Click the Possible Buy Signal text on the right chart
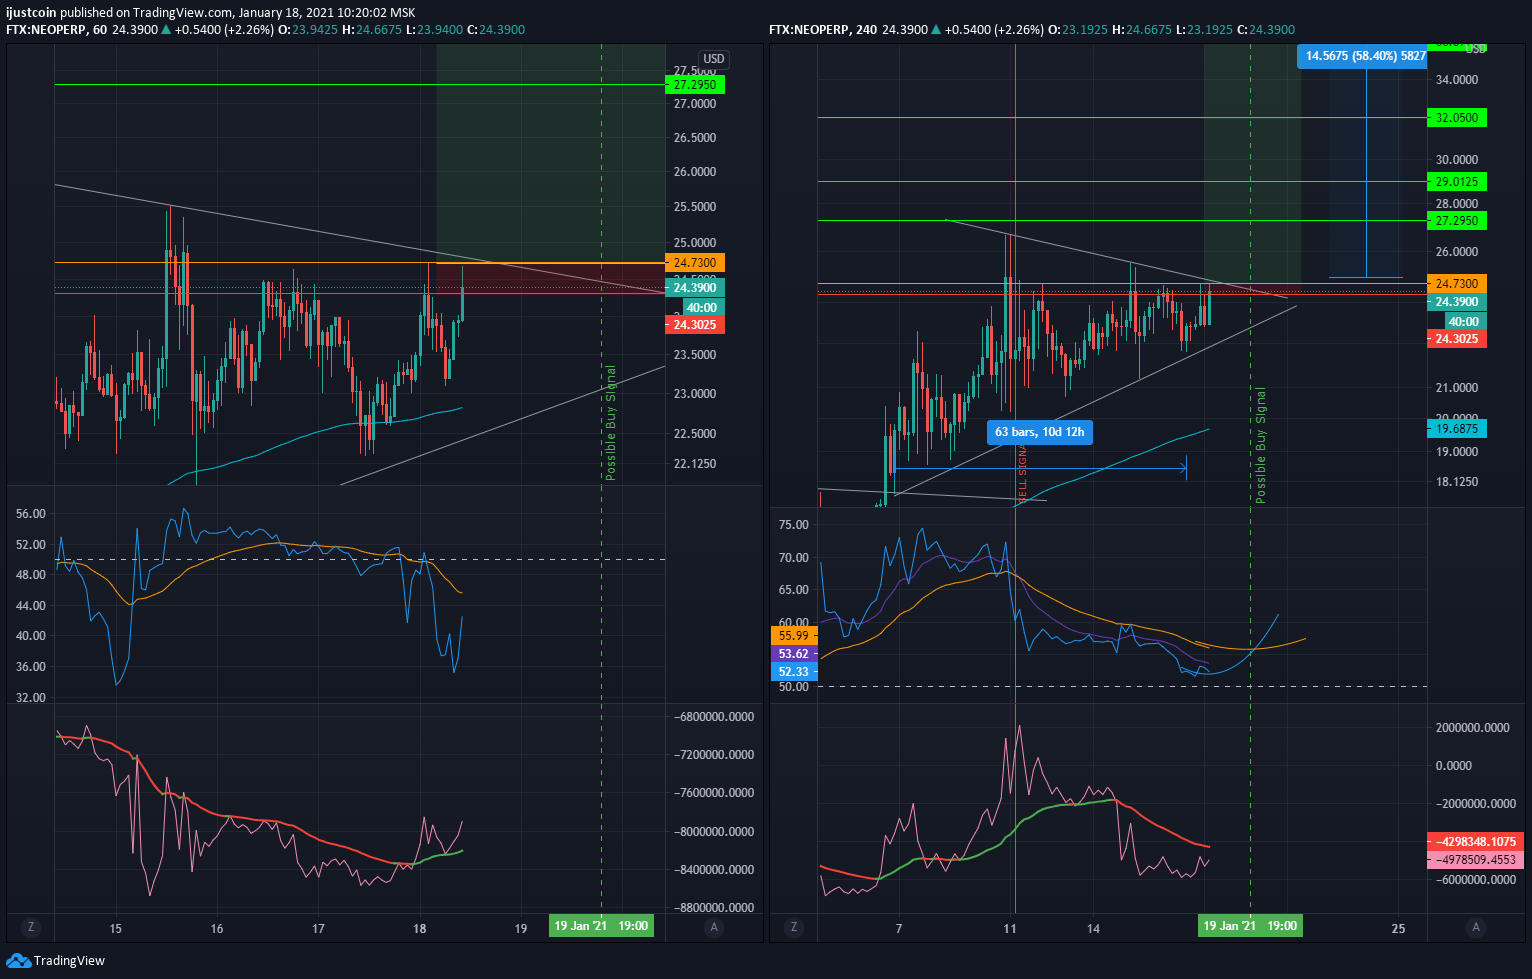 point(1260,445)
